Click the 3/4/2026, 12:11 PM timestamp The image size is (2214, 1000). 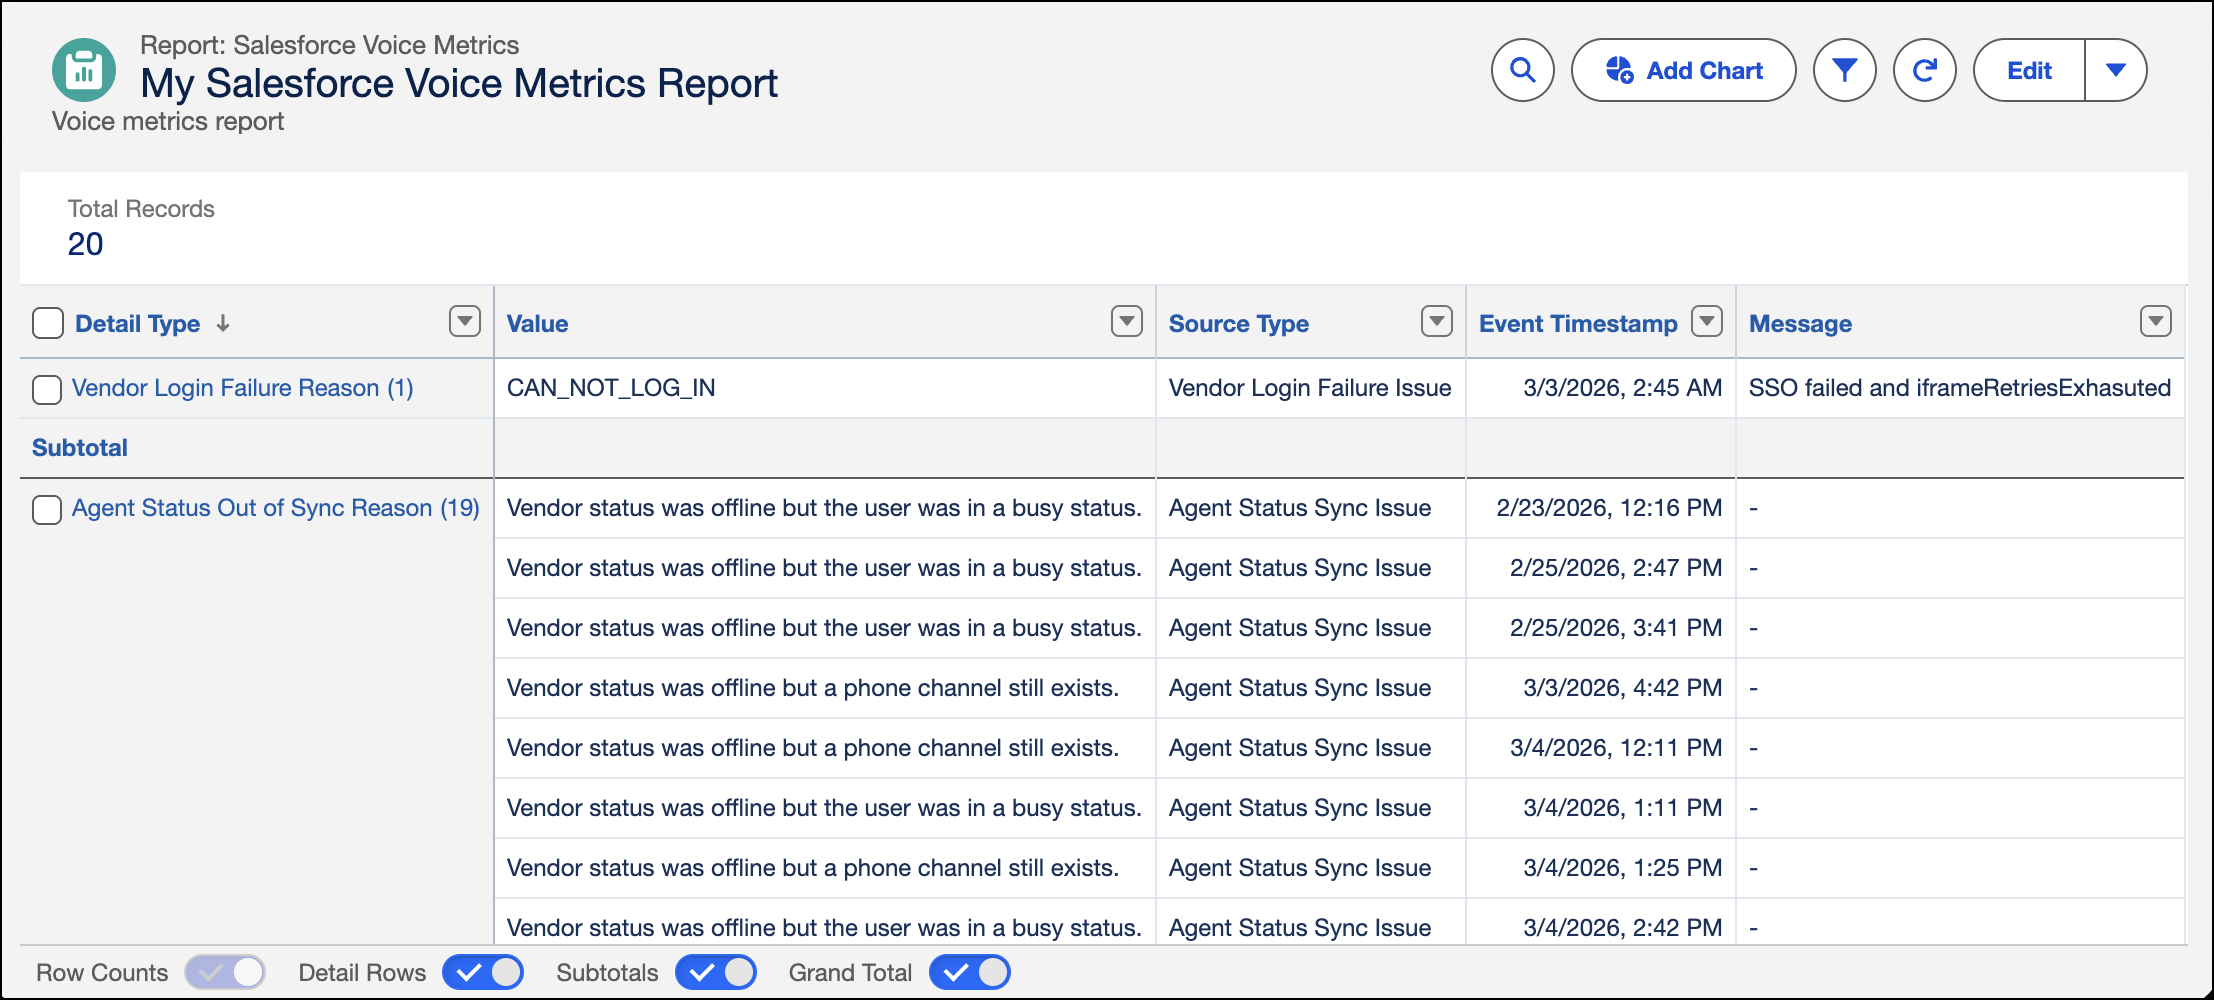click(x=1616, y=748)
